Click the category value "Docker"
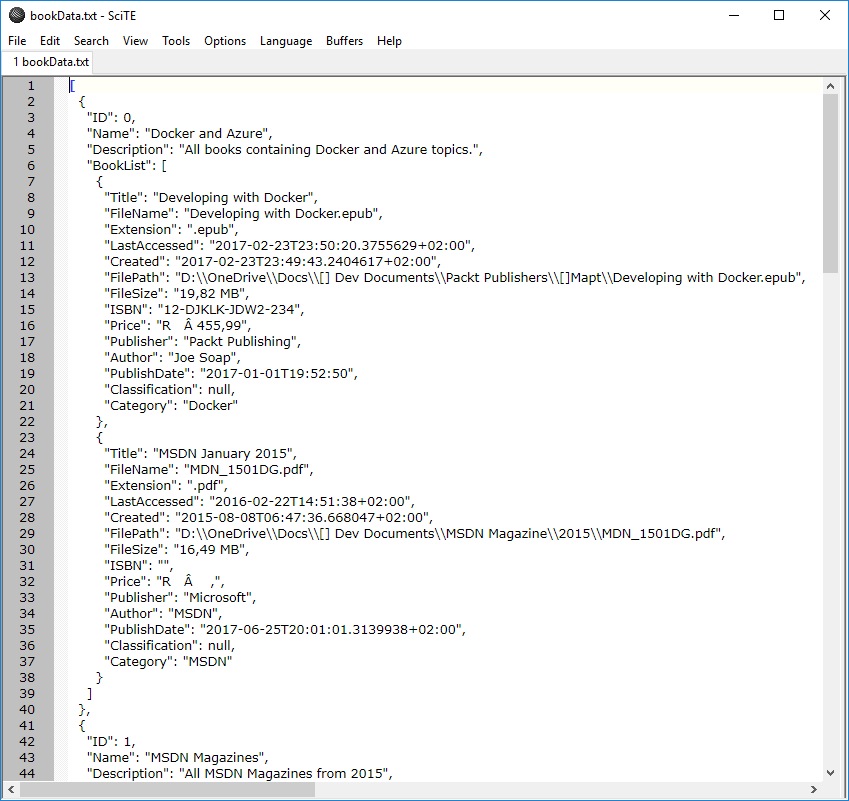849x801 pixels. pos(211,406)
